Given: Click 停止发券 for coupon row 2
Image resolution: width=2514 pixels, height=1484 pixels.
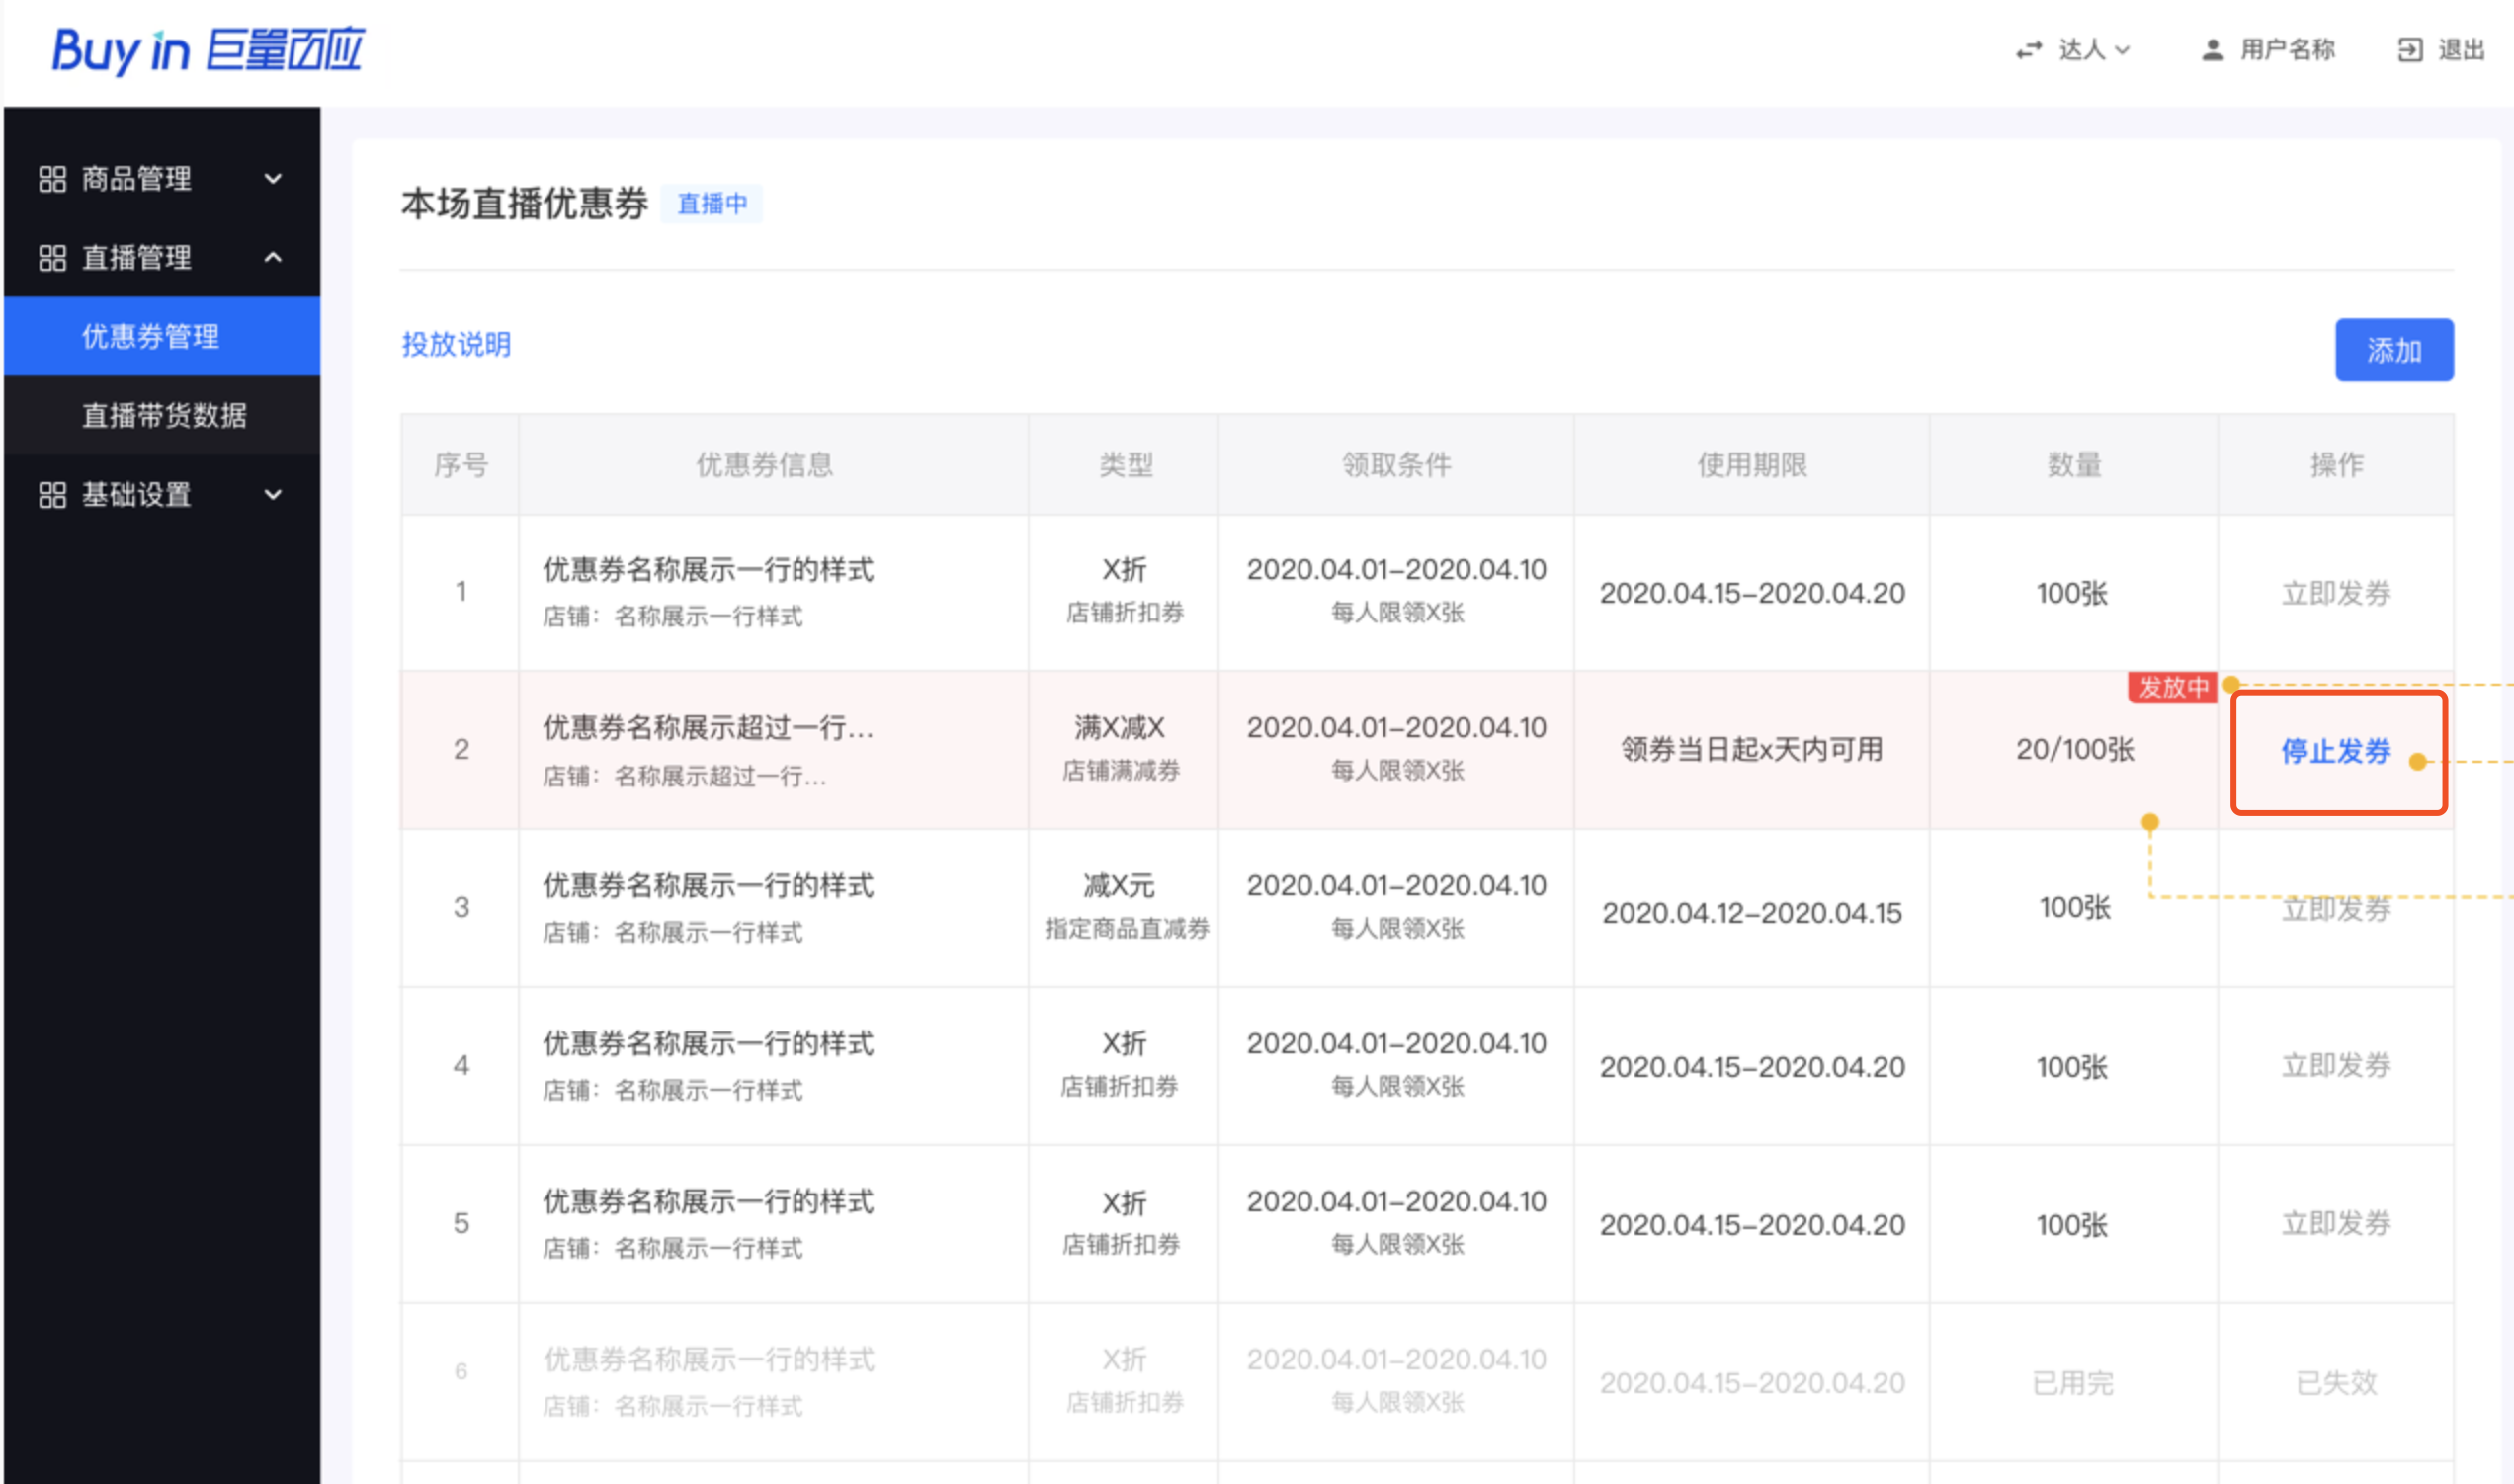Looking at the screenshot, I should [x=2335, y=751].
